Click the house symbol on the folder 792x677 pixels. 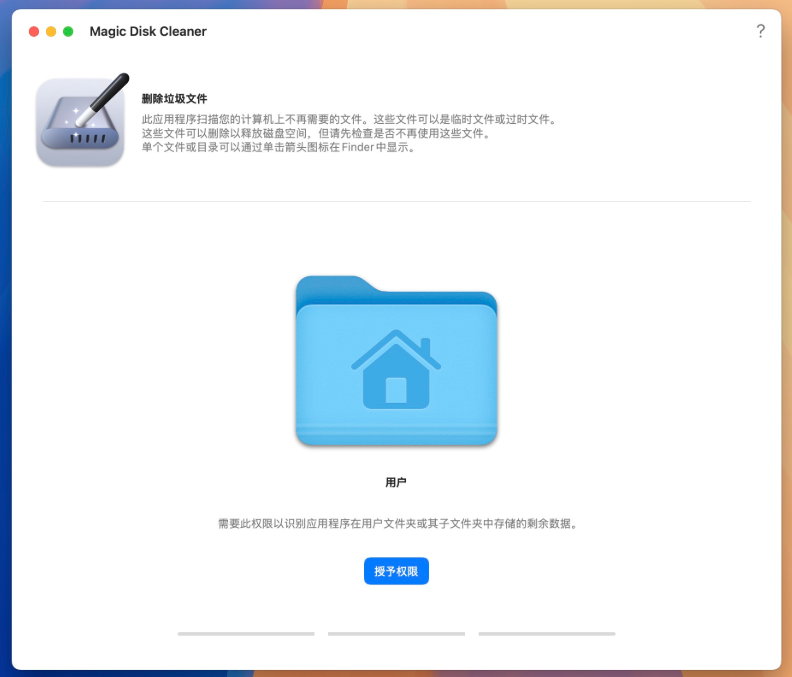point(396,370)
